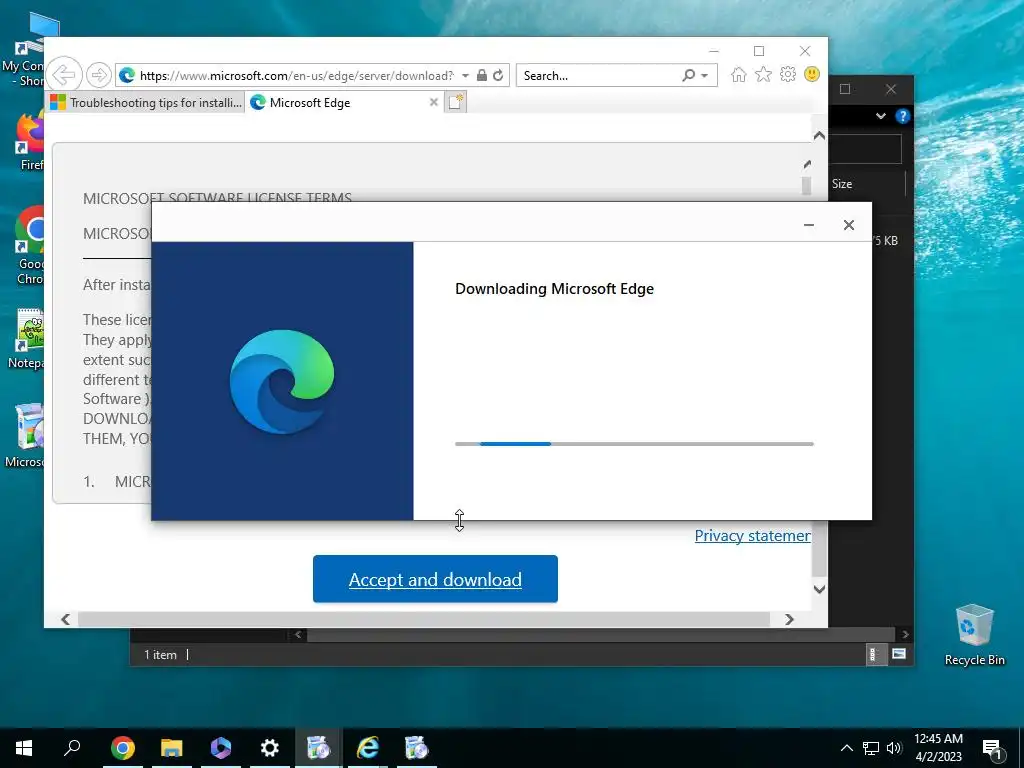Expand the ribbon chevron in File Explorer window
This screenshot has height=768, width=1024.
881,116
